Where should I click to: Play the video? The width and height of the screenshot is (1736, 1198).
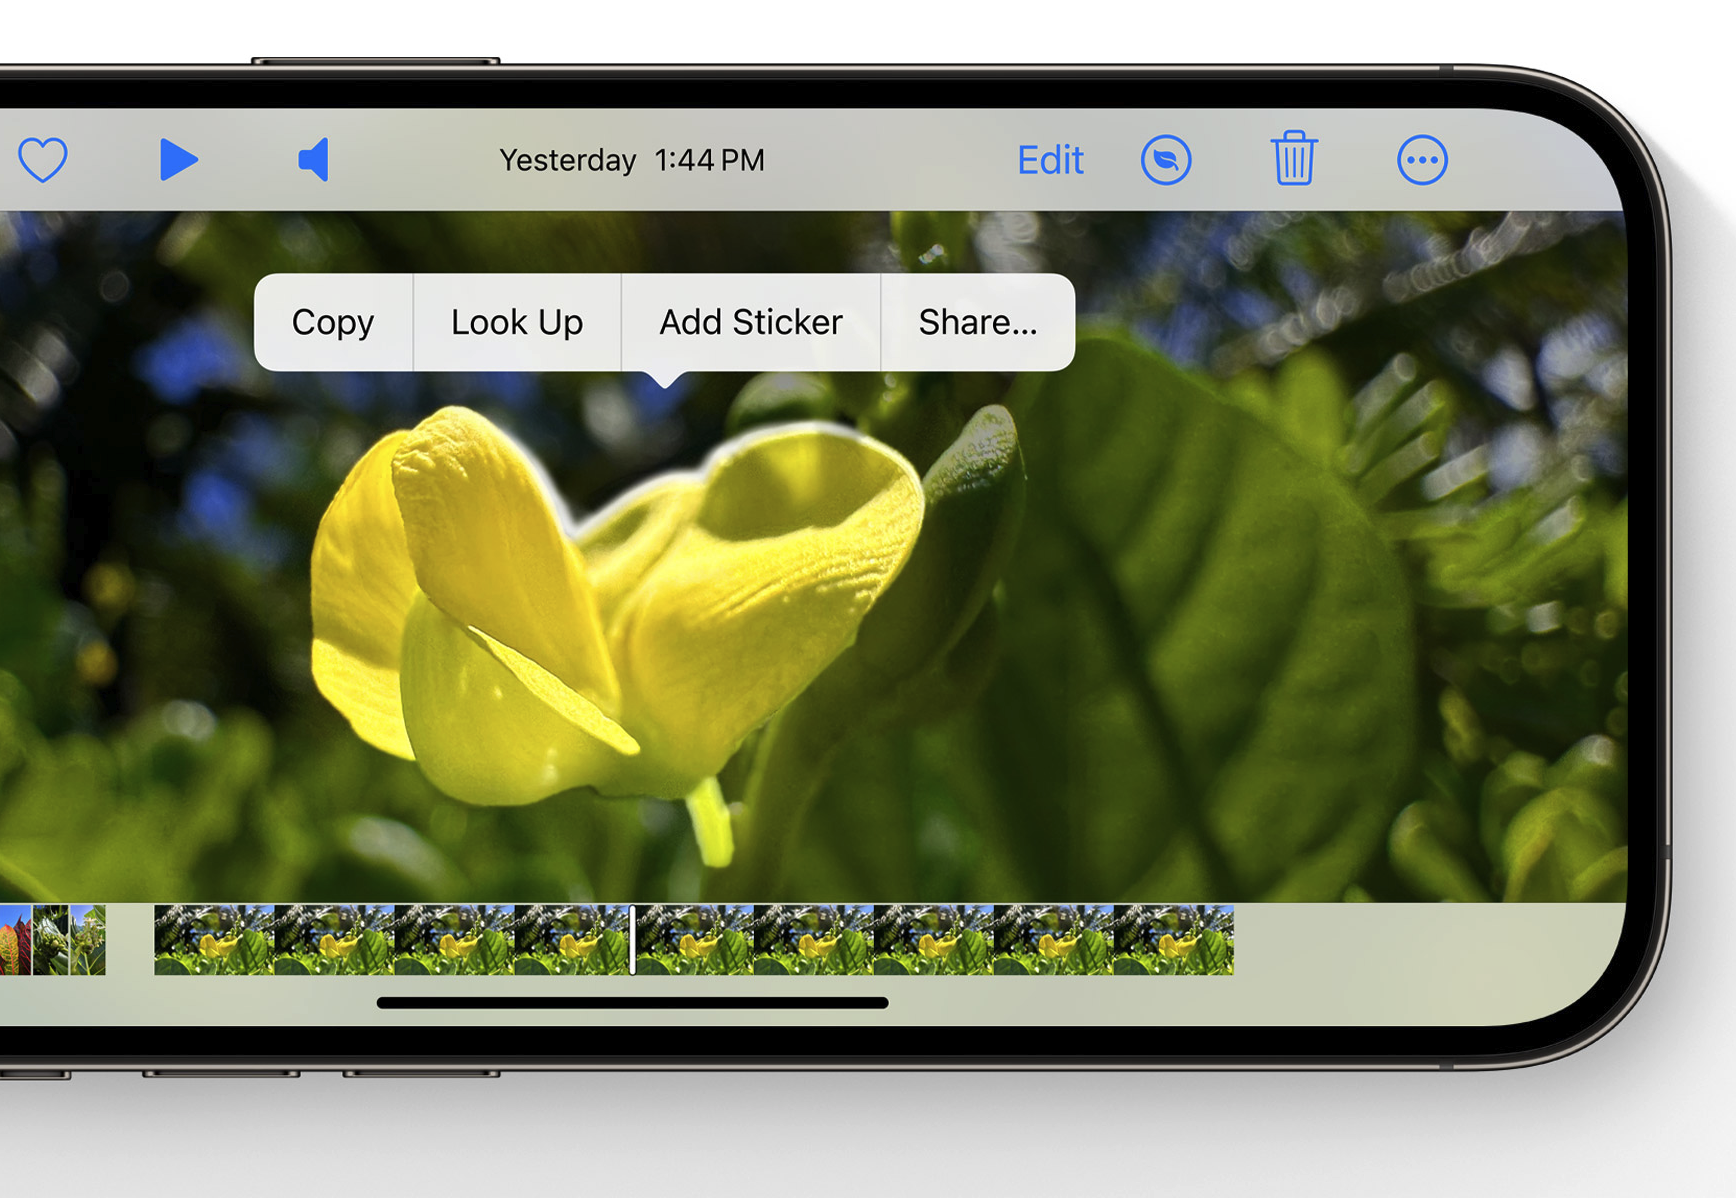coord(178,160)
